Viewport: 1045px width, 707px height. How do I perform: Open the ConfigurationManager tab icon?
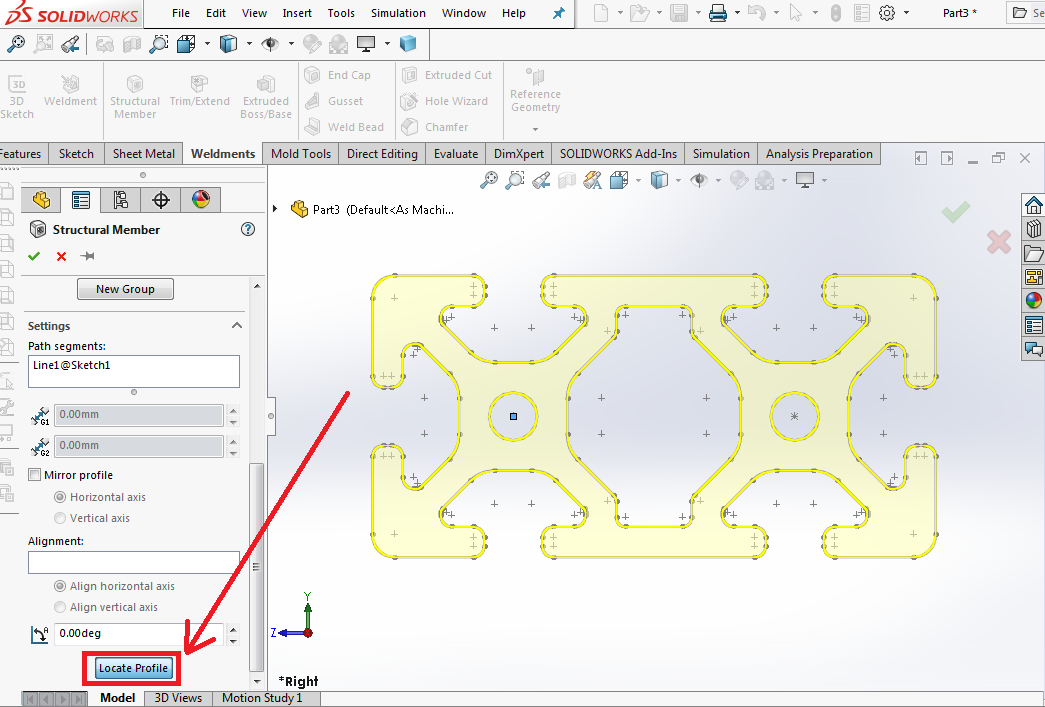point(121,200)
